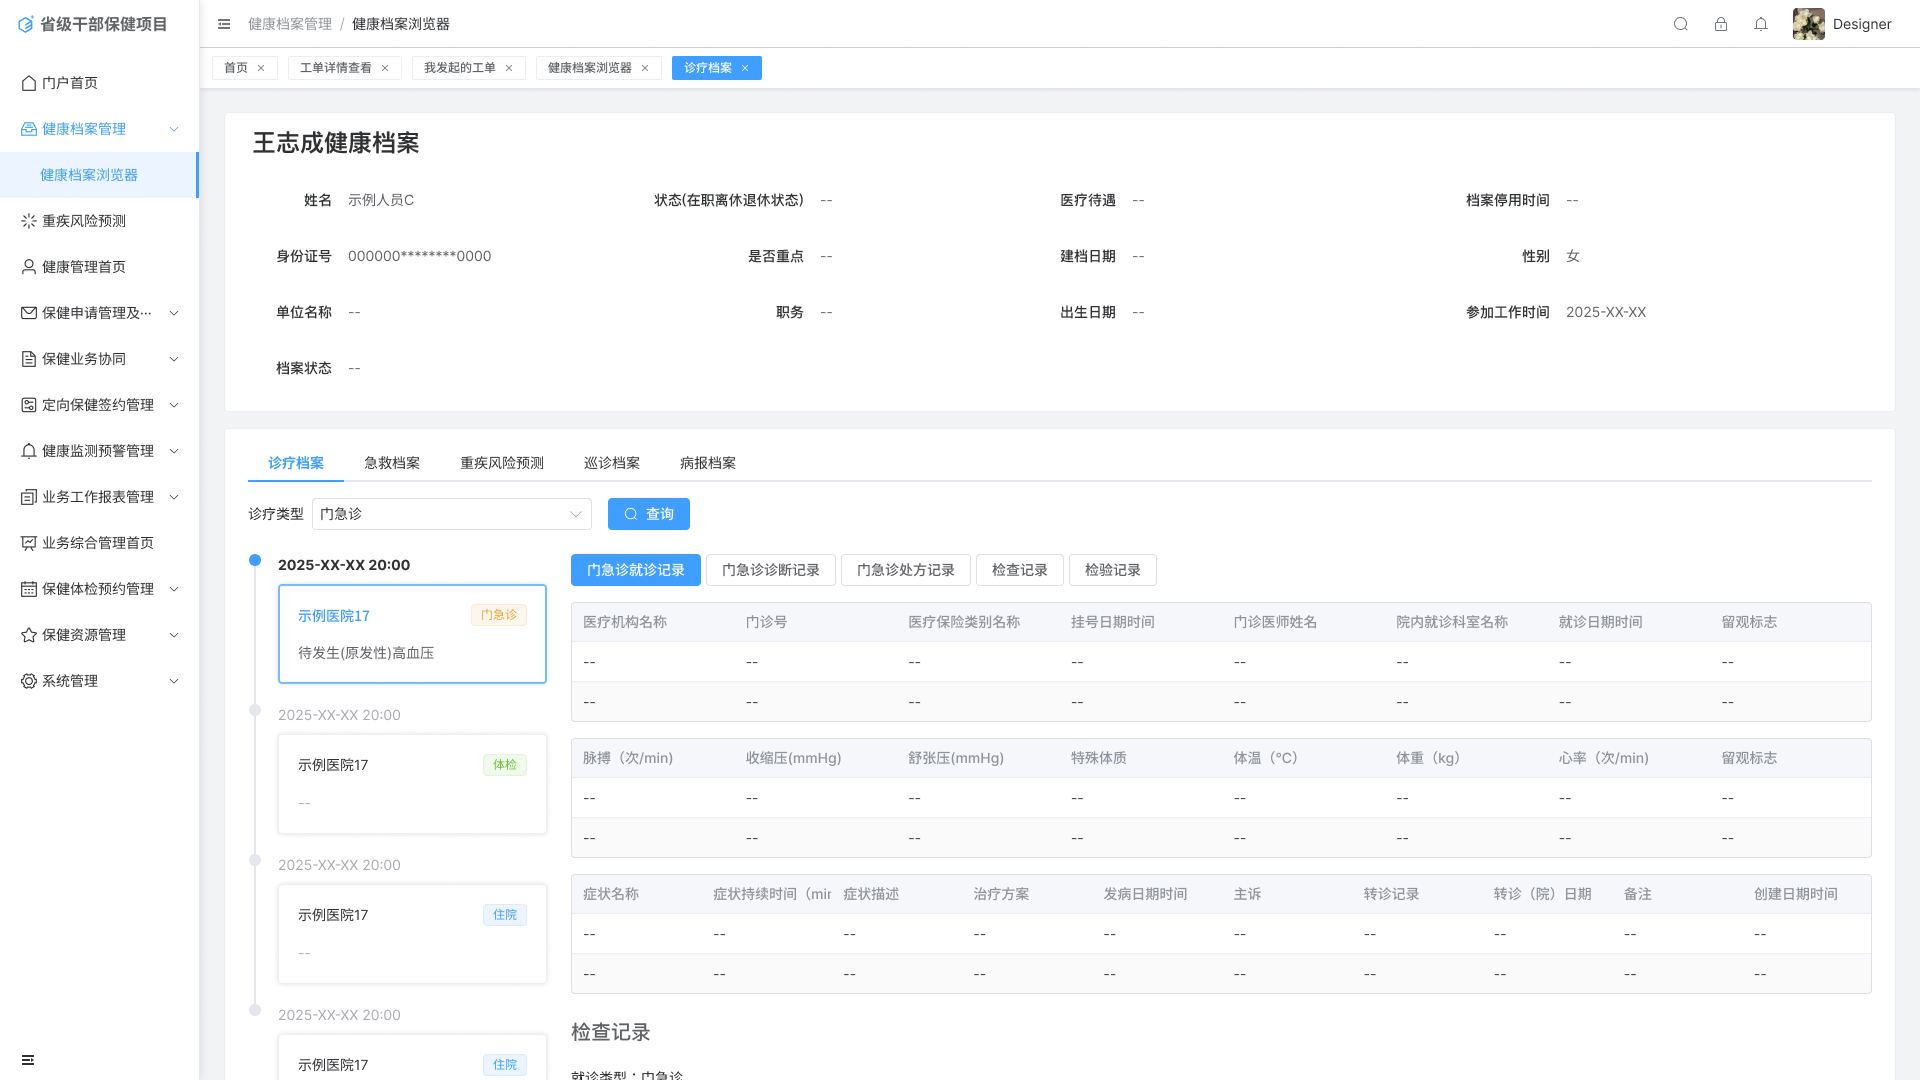This screenshot has width=1920, height=1080.
Task: Switch to the 病报档案 tab
Action: (x=708, y=463)
